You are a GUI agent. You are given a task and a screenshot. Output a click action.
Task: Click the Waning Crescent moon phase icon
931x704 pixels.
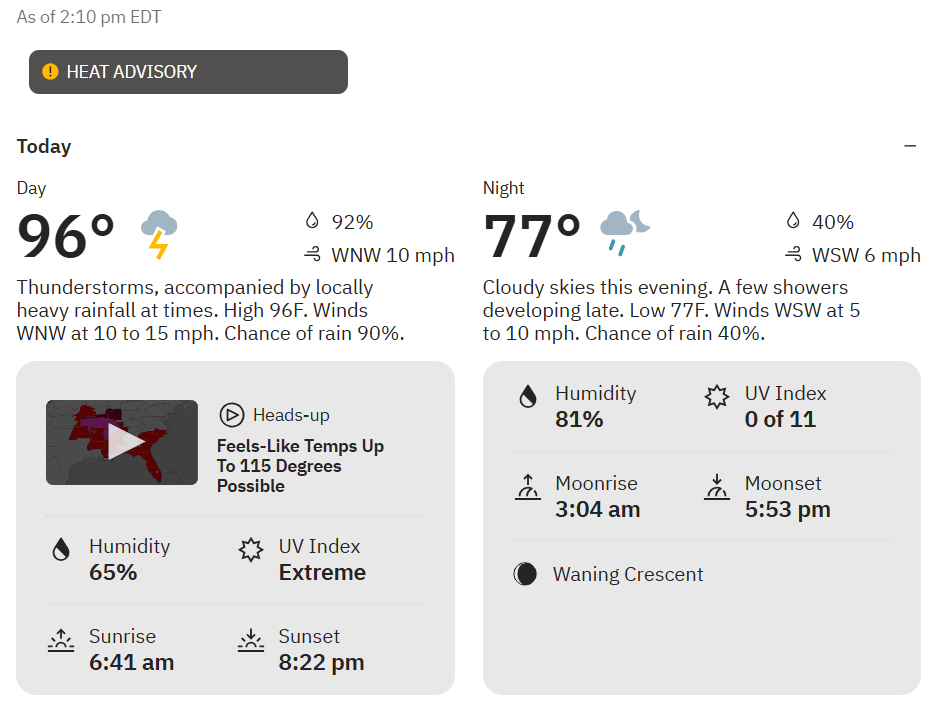click(x=525, y=574)
